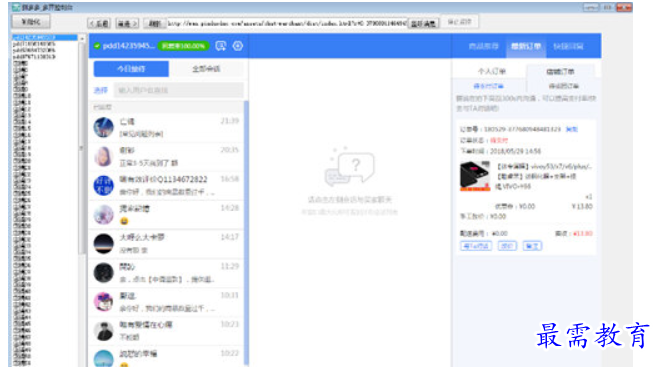658x367 pixels.
Task: Click the reply rate 100.00% green badge
Action: 183,46
